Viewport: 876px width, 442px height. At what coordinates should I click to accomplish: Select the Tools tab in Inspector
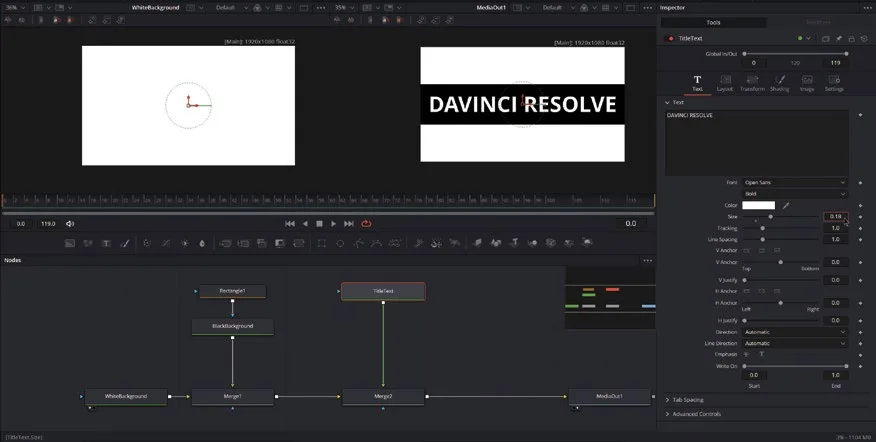pos(713,23)
